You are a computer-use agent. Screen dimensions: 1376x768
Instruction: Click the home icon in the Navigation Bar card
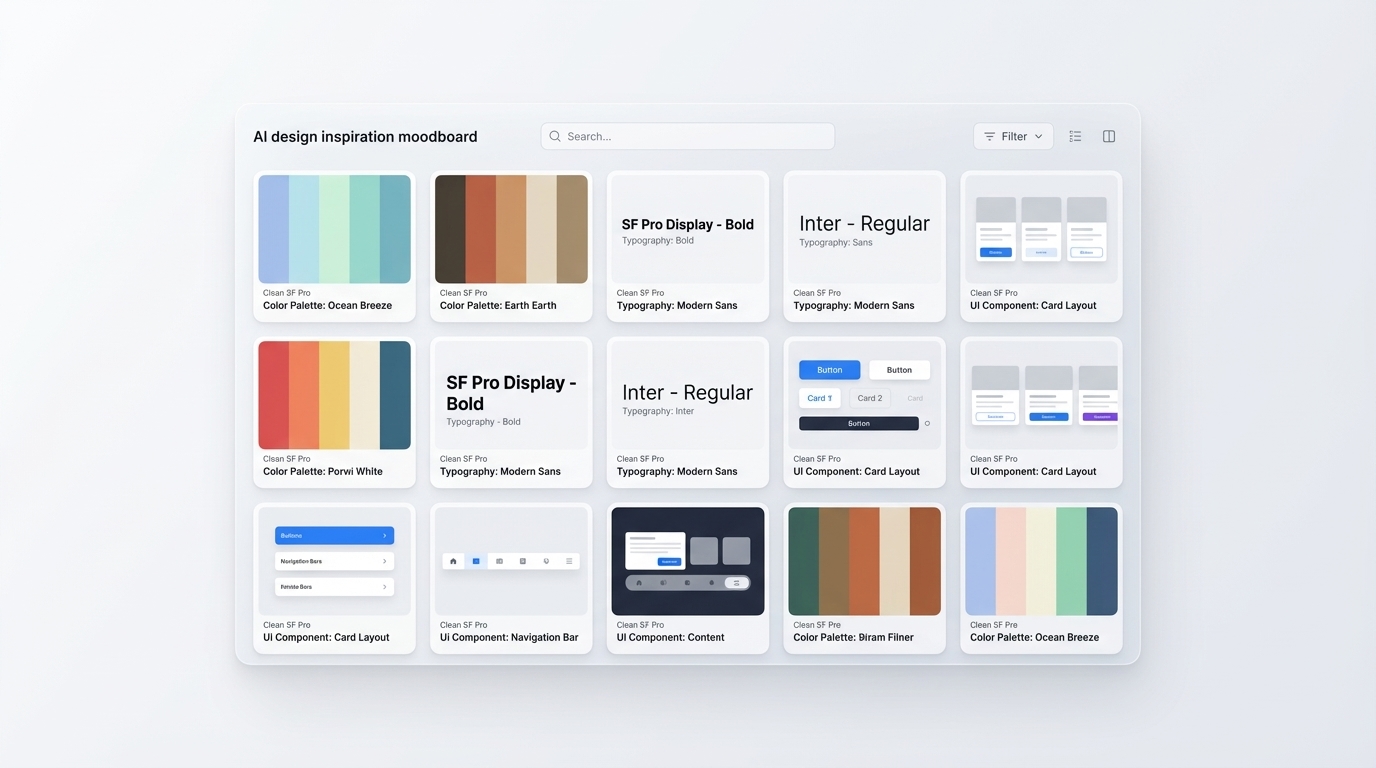(453, 561)
